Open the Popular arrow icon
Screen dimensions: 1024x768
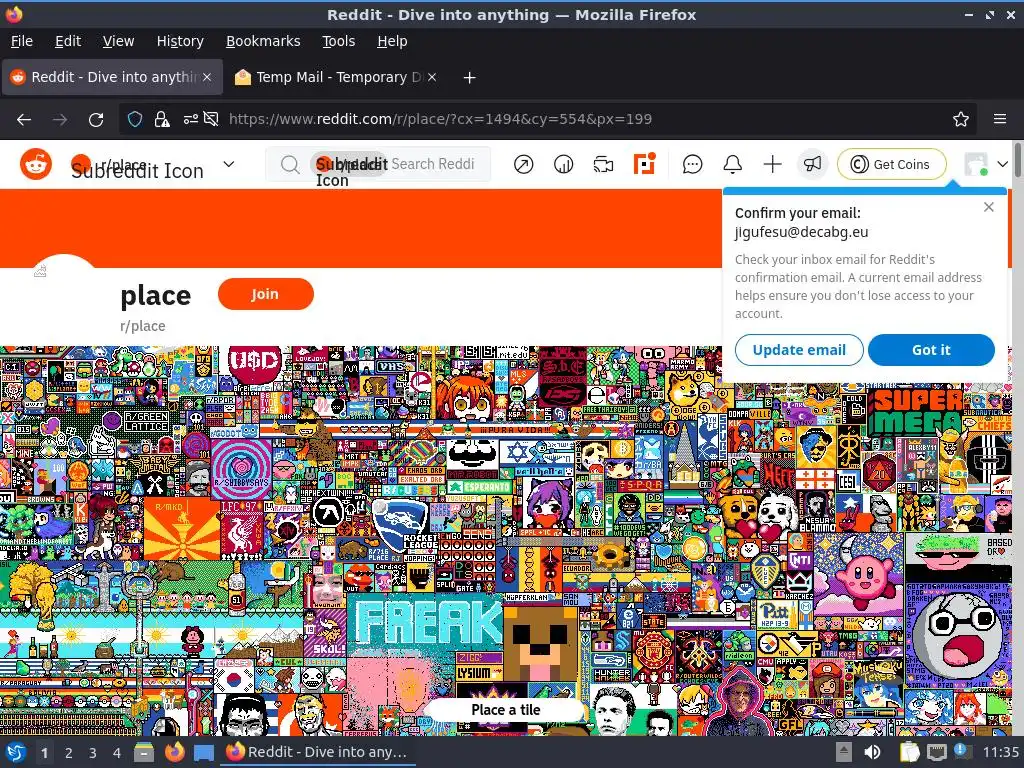point(523,165)
